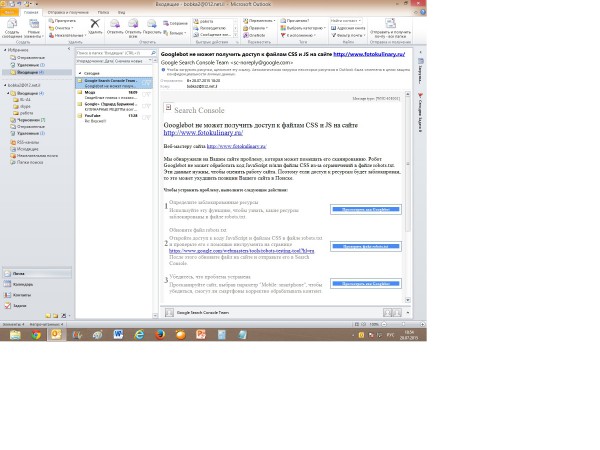Viewport: 600px width, 450px height.
Task: Select the RSS-каналы folder
Action: (x=25, y=142)
